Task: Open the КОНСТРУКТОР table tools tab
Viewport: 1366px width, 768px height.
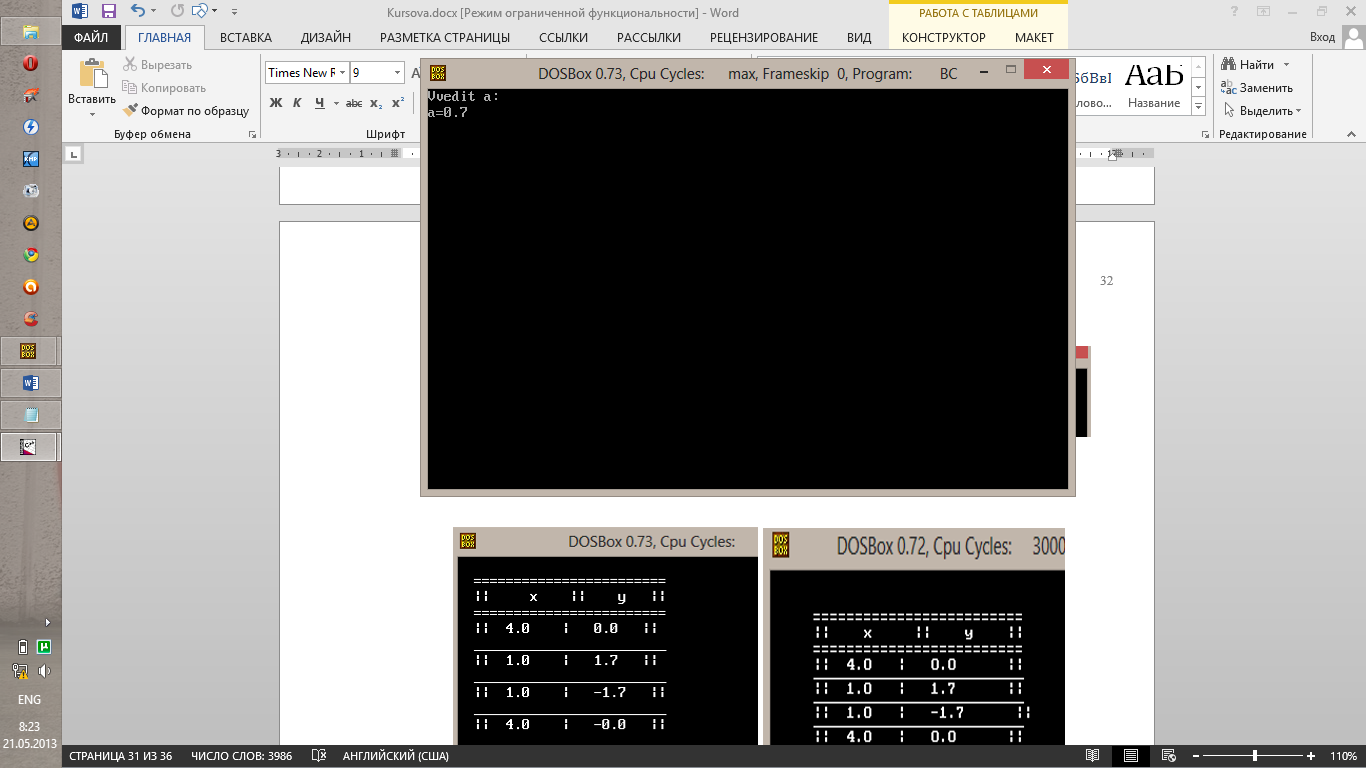Action: [x=944, y=37]
